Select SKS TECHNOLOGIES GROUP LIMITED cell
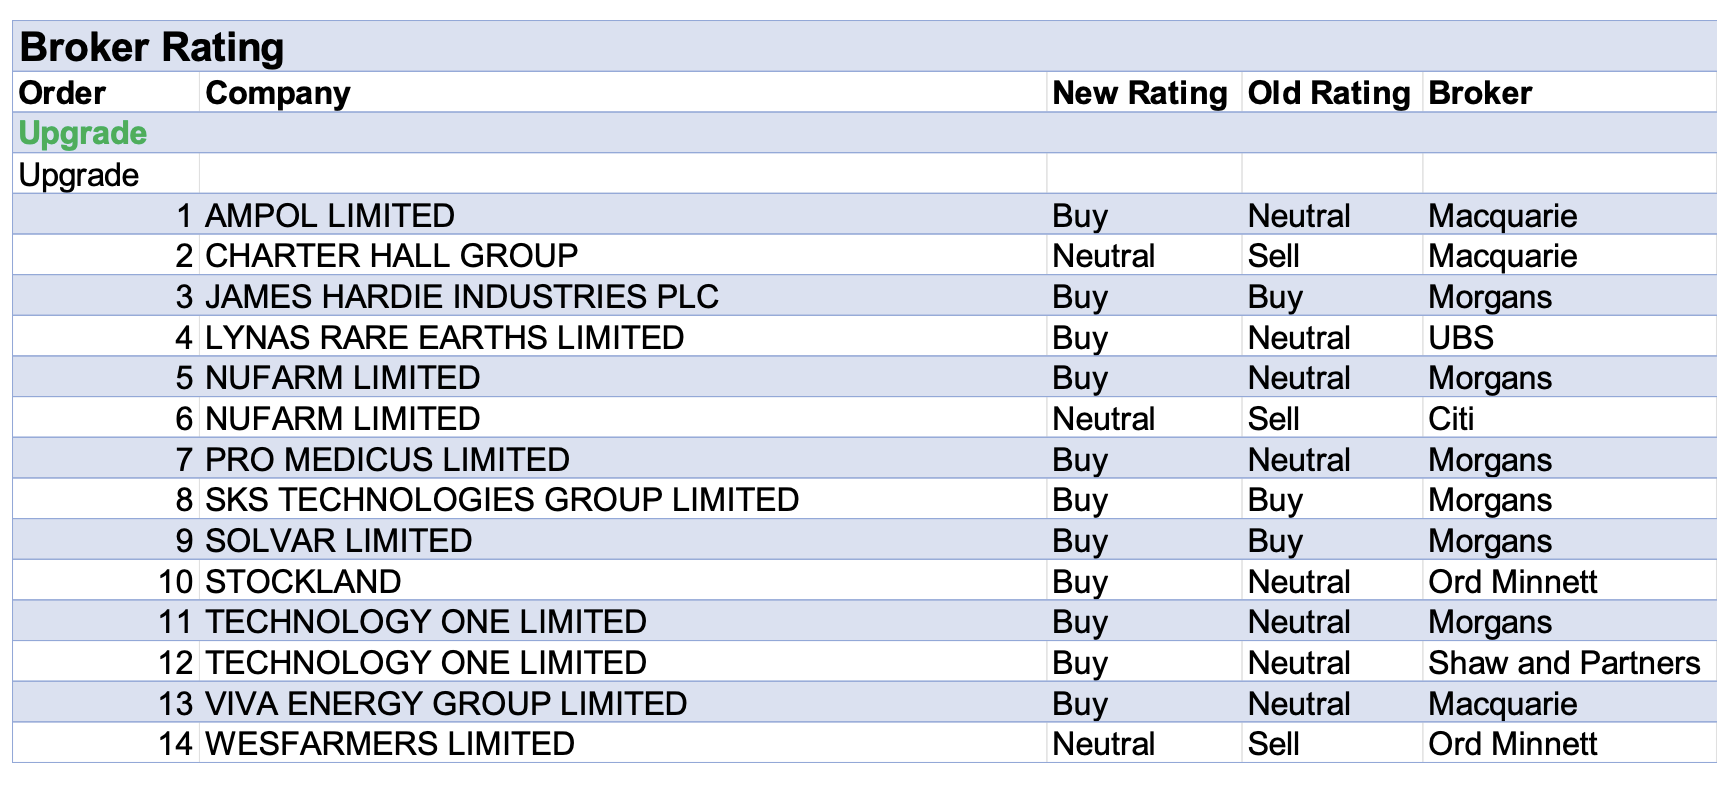 pyautogui.click(x=501, y=500)
